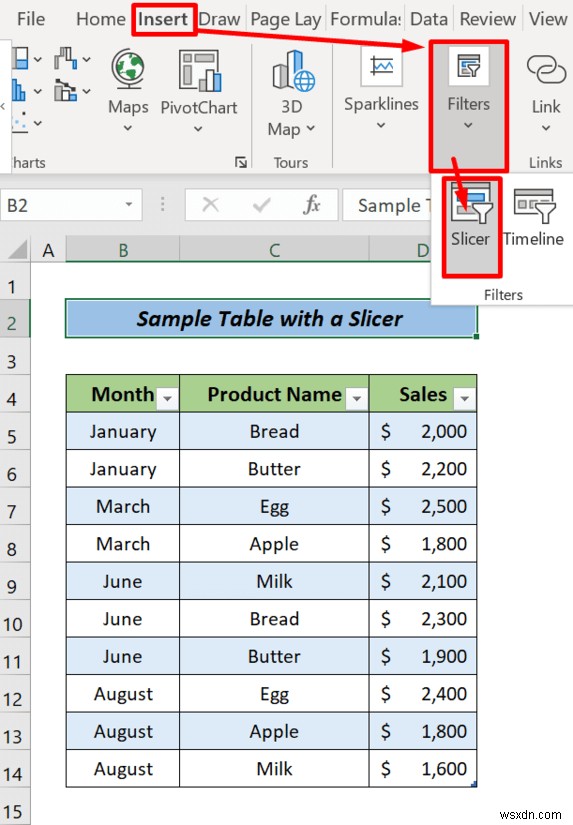The width and height of the screenshot is (573, 825).
Task: Launch the 3D Map tour icon
Action: point(293,71)
